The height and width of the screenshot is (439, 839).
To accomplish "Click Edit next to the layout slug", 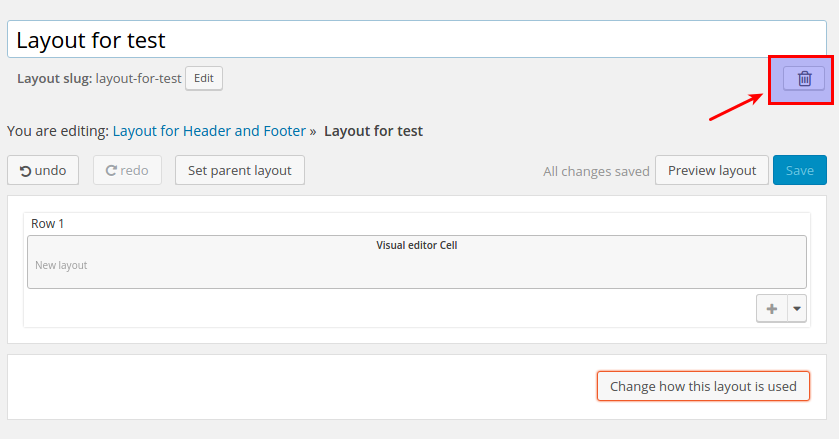I will (204, 78).
